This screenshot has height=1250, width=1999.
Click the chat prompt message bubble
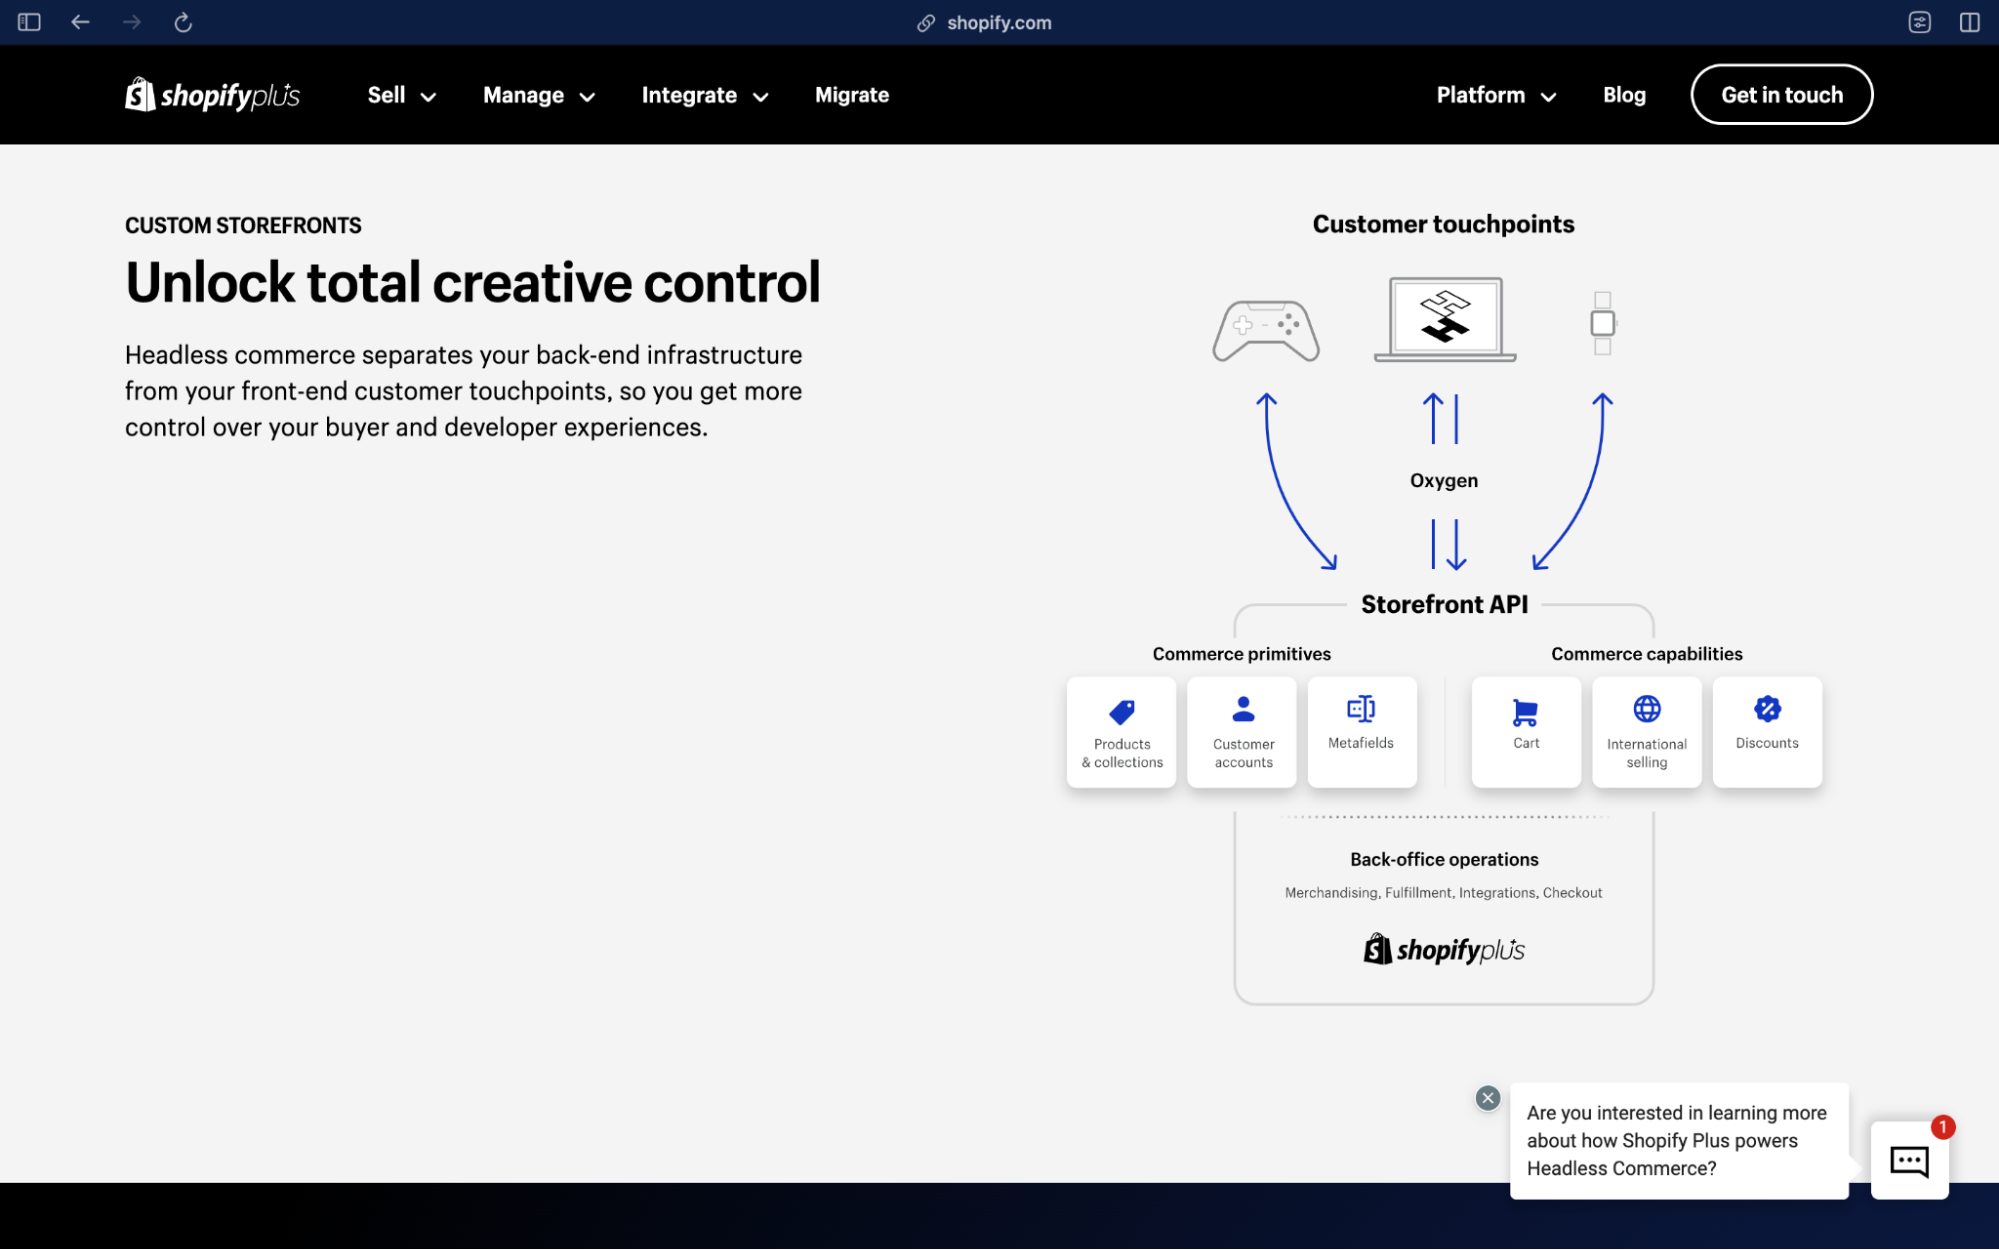[x=1678, y=1140]
